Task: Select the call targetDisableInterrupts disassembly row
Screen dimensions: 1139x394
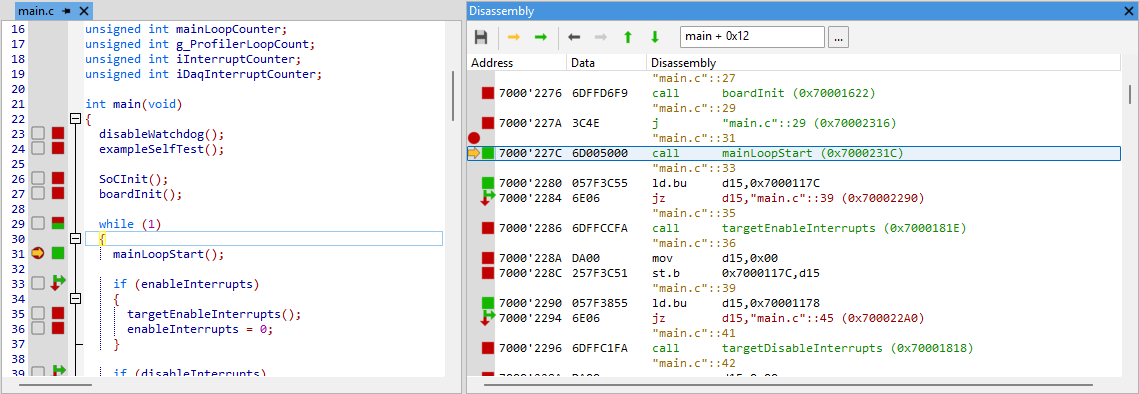Action: click(x=793, y=348)
